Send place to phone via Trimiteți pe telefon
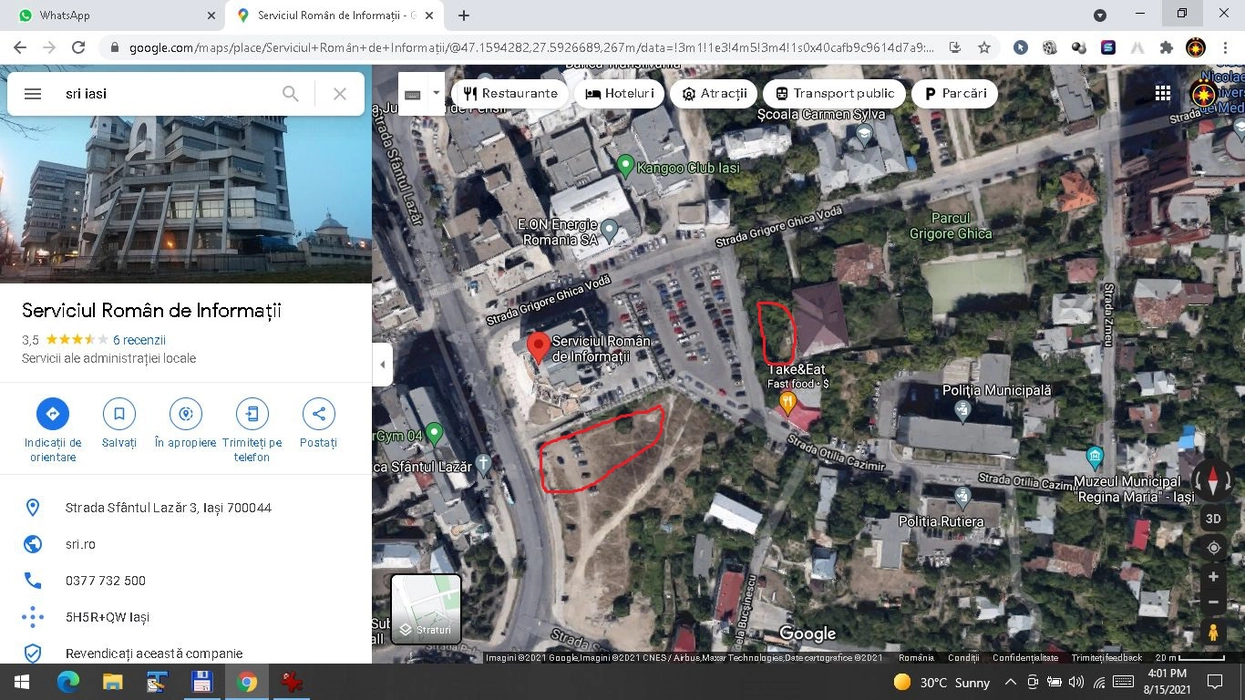1245x700 pixels. pyautogui.click(x=252, y=428)
